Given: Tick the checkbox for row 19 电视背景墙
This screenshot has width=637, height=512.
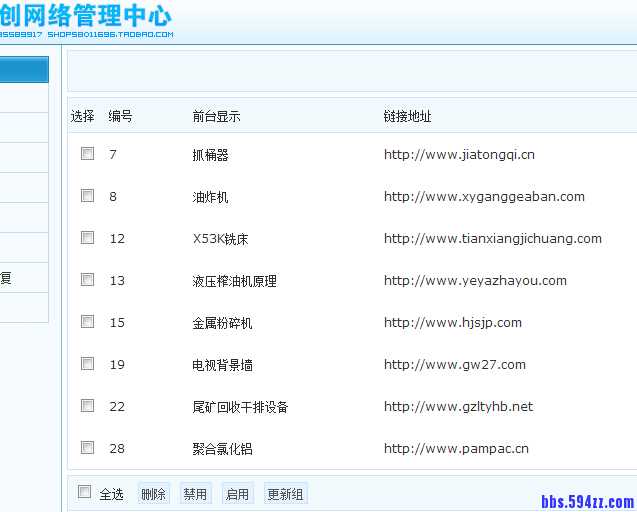Looking at the screenshot, I should coord(88,364).
